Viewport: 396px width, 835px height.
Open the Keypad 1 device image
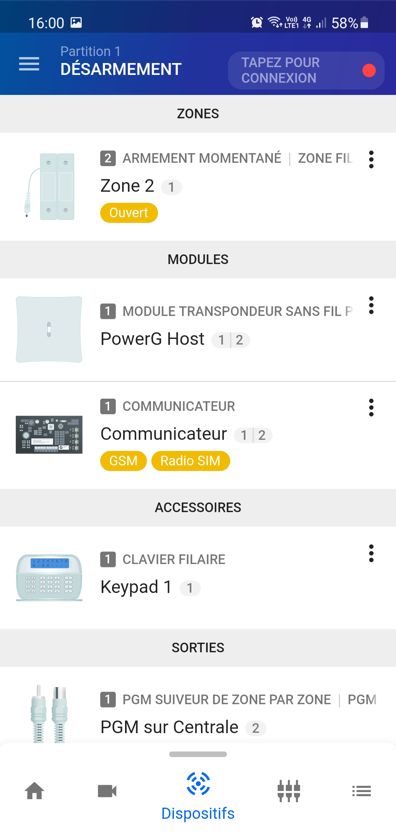[x=49, y=578]
